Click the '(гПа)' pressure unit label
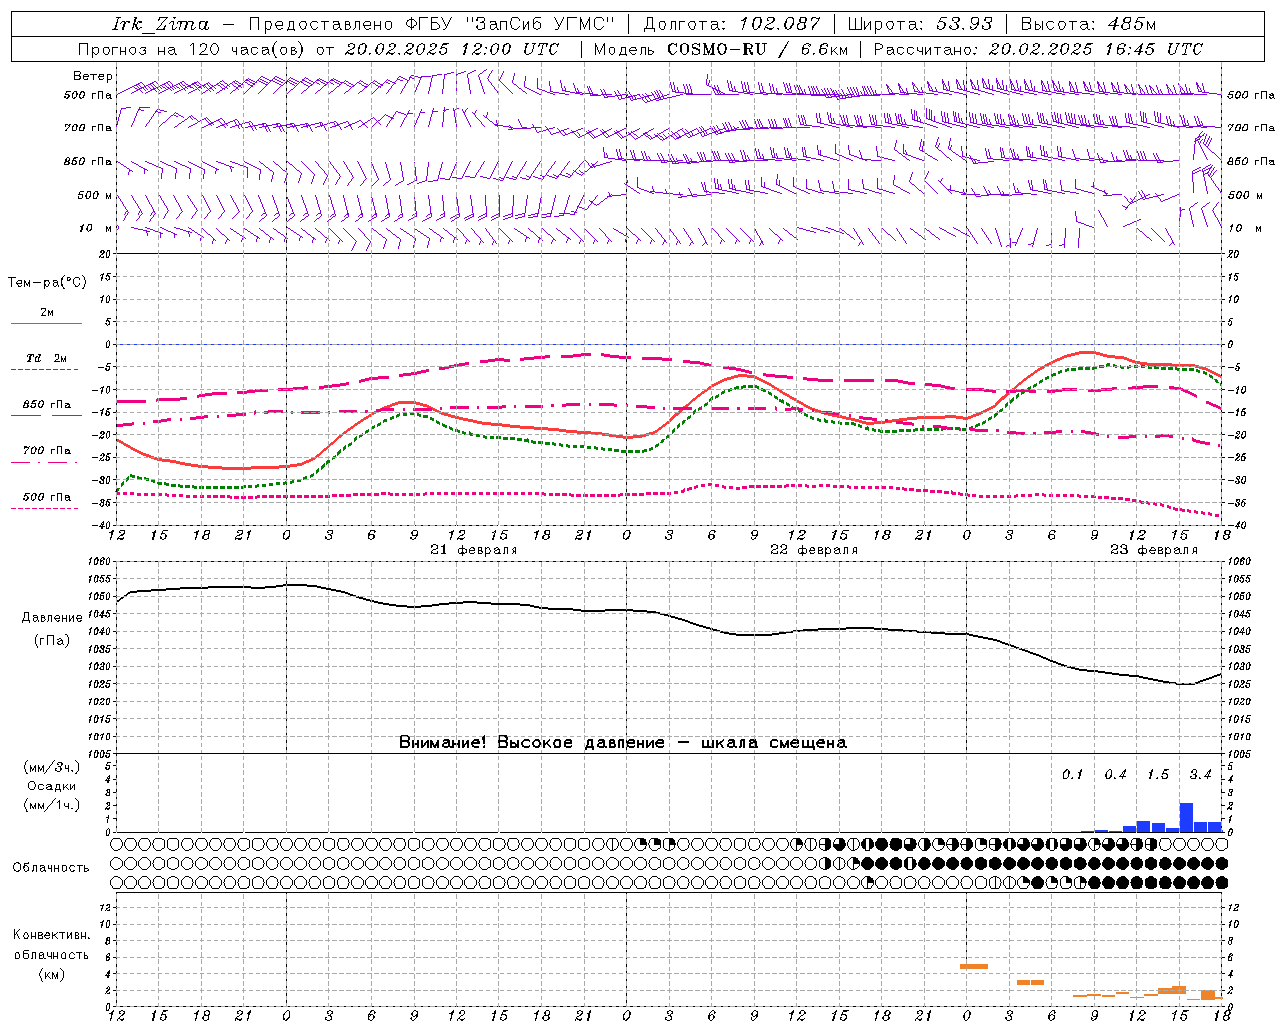The image size is (1280, 1024). tap(52, 639)
